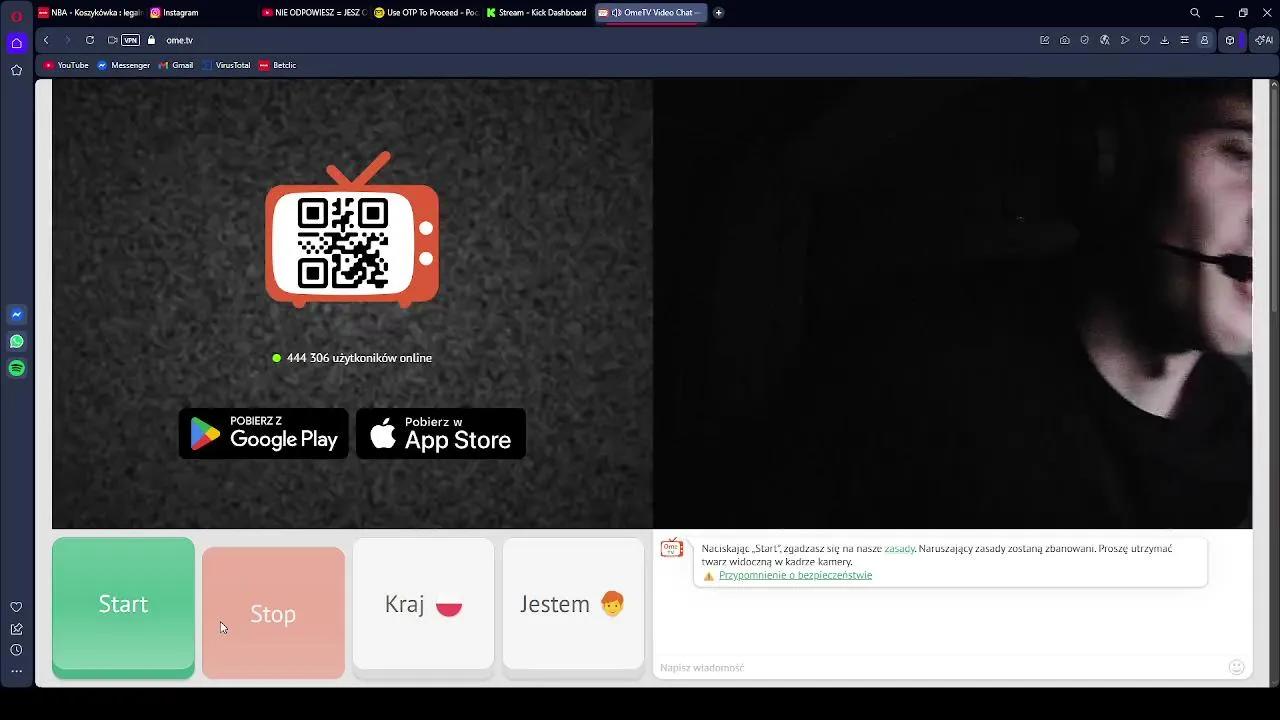Click the webcam video preview
This screenshot has width=1280, height=720.
point(952,303)
